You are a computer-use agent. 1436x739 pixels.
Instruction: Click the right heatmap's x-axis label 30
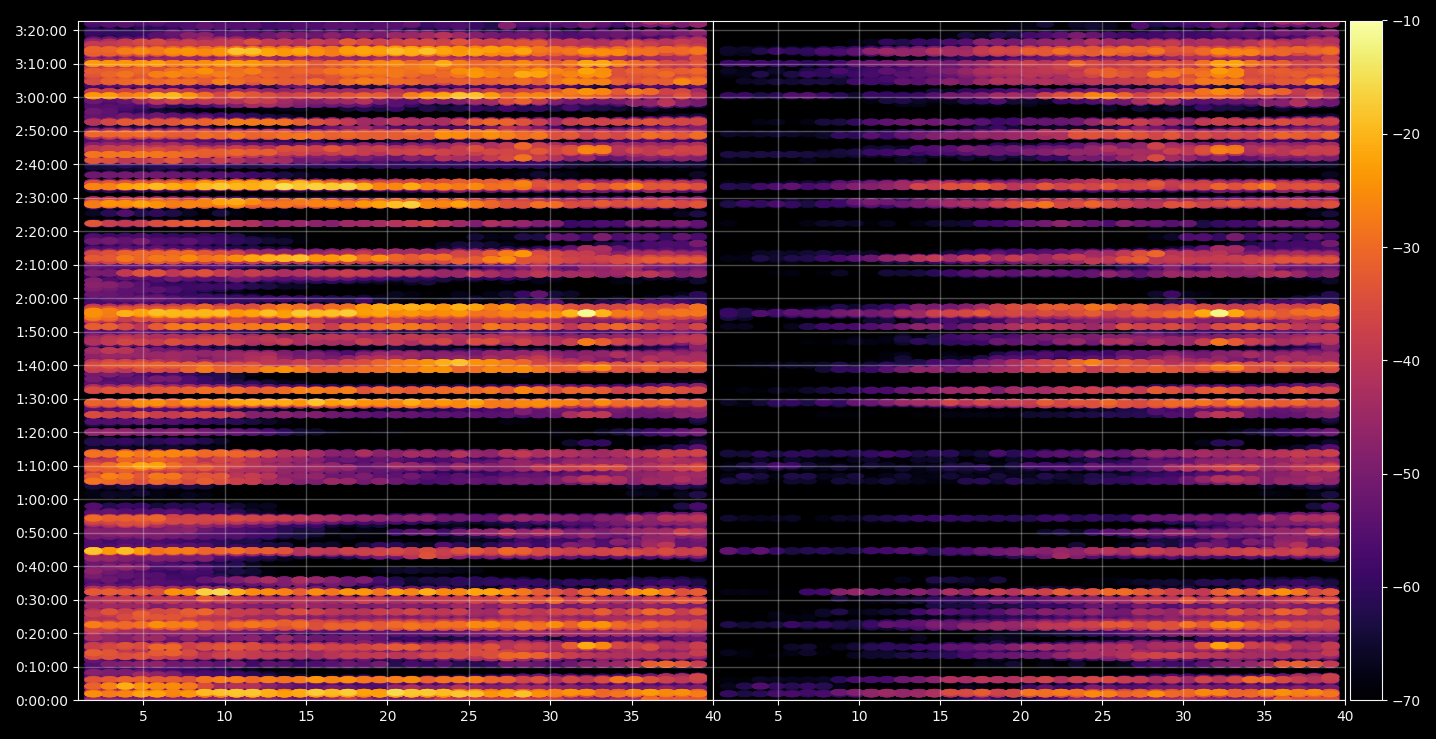1183,717
